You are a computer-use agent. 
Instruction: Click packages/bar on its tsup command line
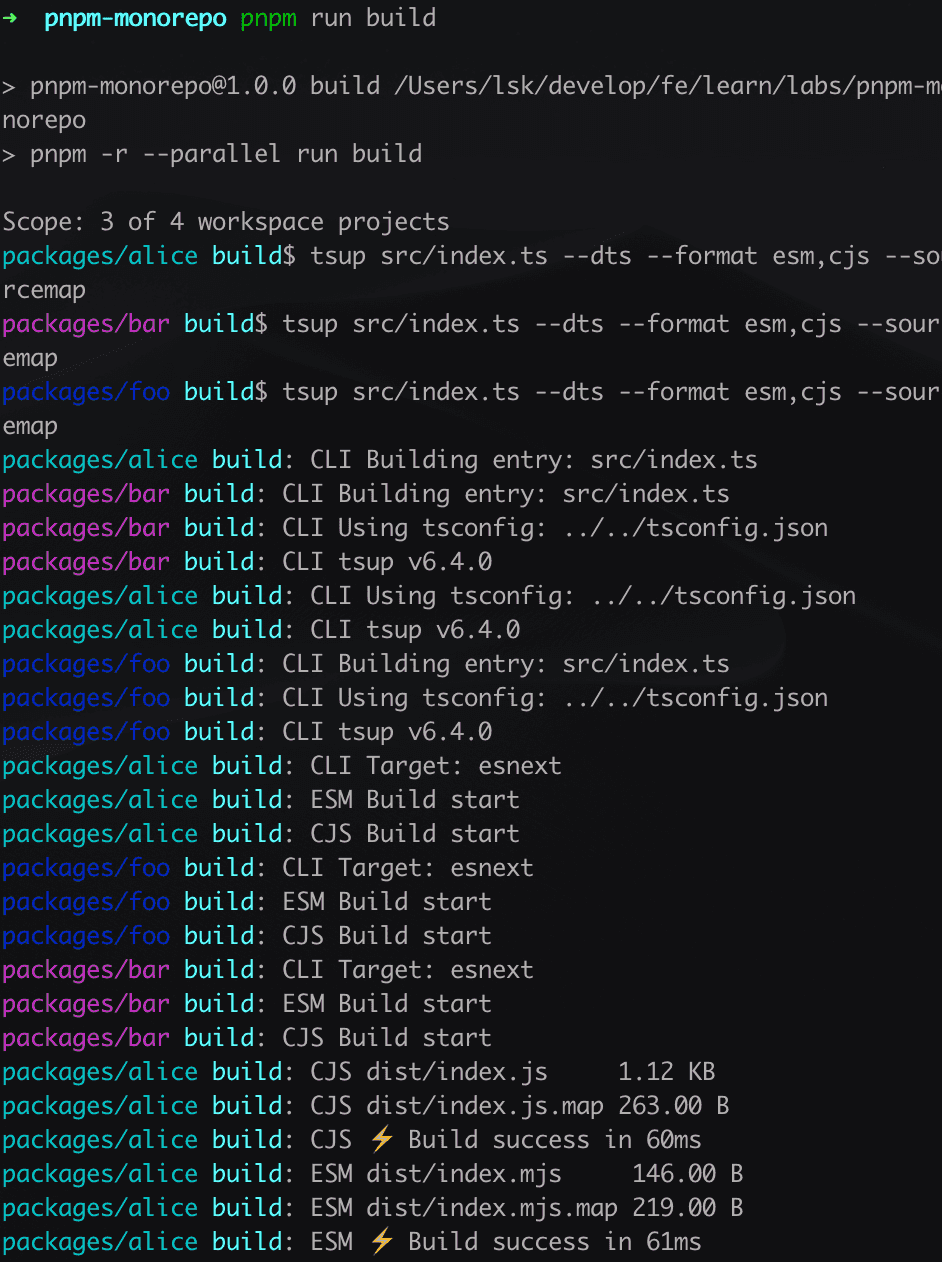(x=86, y=324)
